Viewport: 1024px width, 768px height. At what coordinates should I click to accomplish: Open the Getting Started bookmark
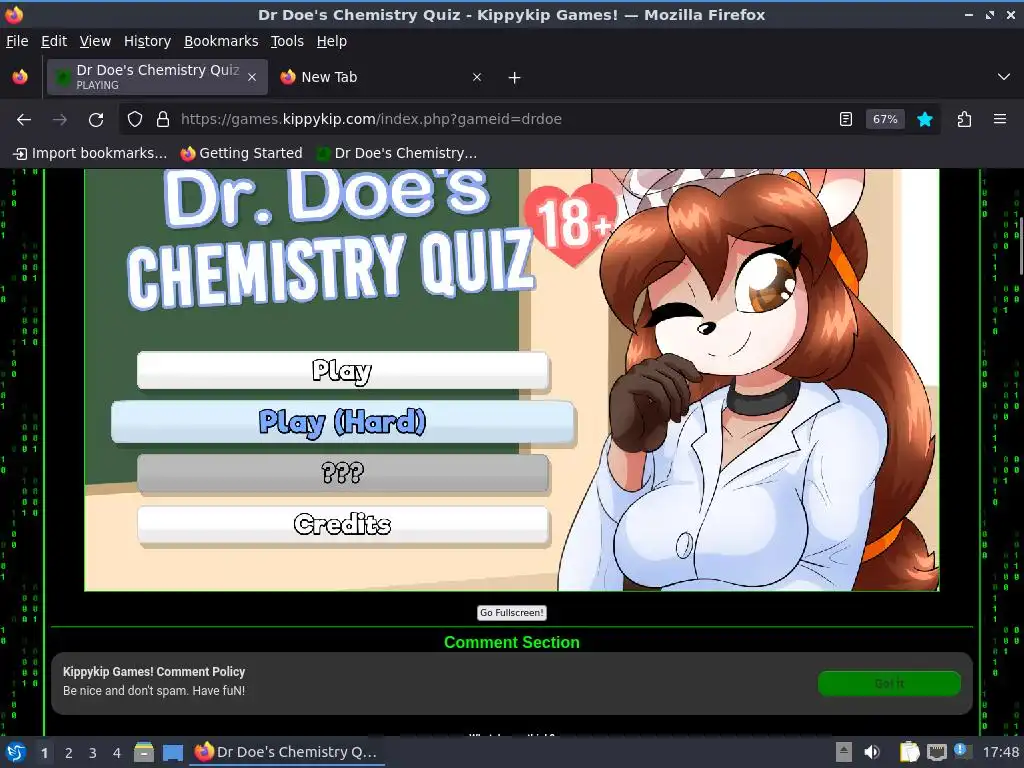[x=242, y=153]
